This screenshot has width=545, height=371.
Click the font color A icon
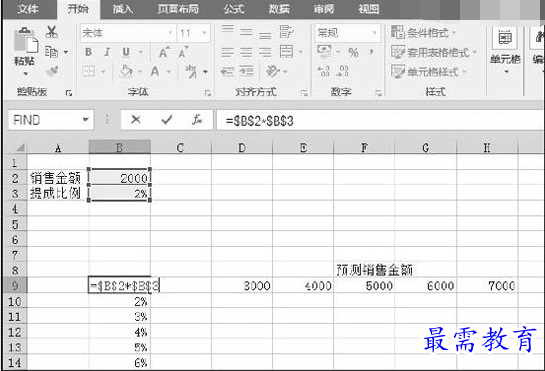[x=155, y=72]
